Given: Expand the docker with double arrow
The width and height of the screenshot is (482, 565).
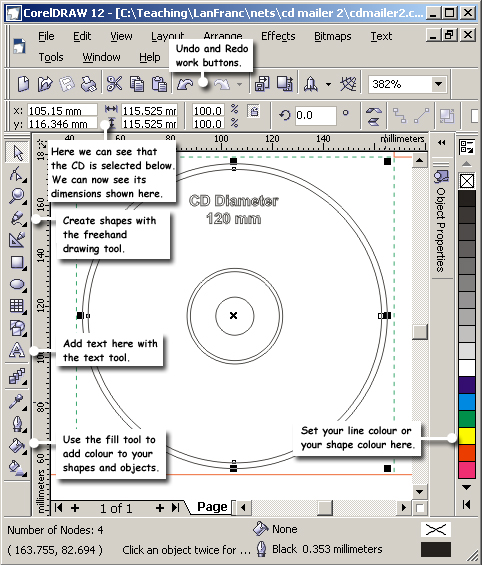Looking at the screenshot, I should tap(442, 143).
